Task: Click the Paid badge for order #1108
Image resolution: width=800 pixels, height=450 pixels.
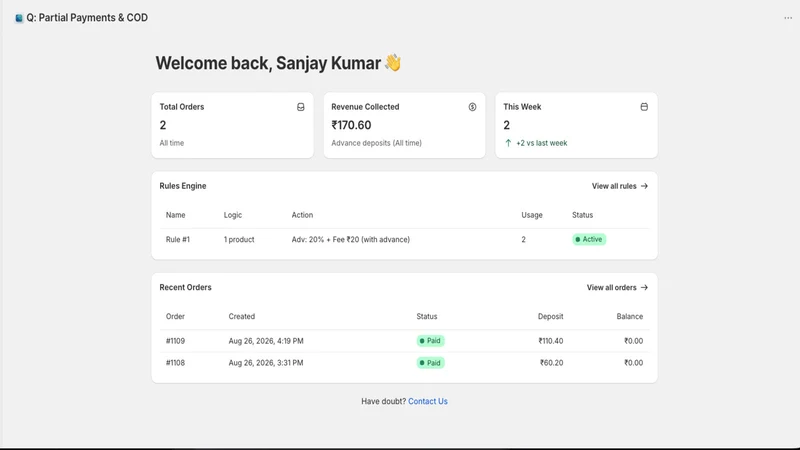Action: (x=430, y=363)
